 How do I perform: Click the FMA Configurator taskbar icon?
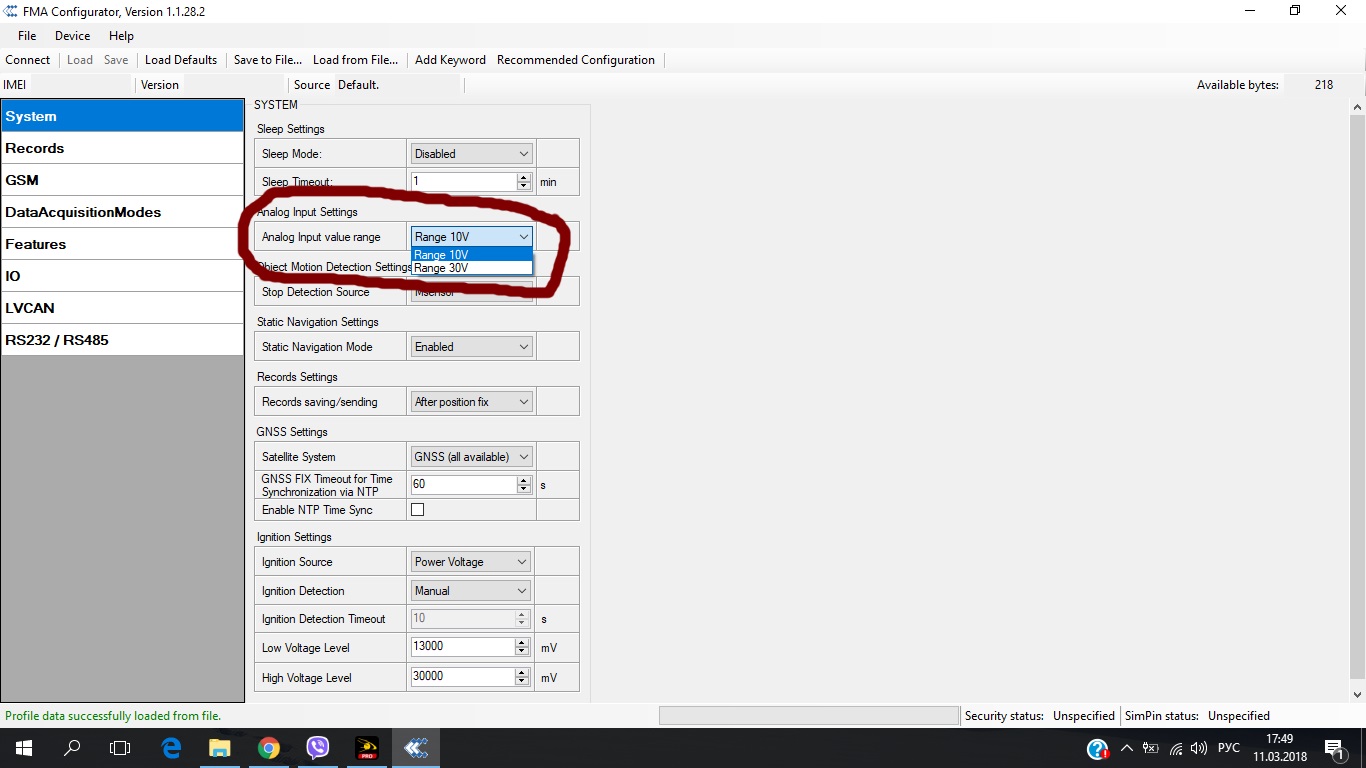pos(416,748)
